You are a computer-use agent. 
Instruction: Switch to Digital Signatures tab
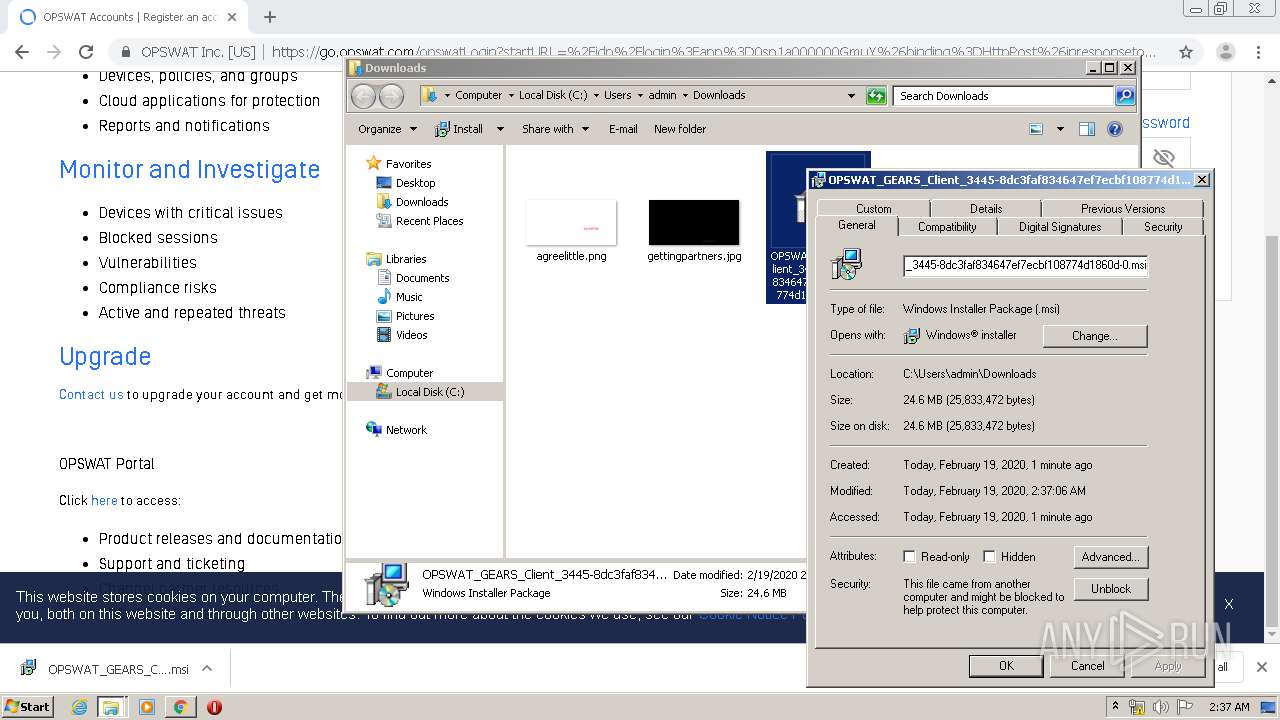pyautogui.click(x=1059, y=227)
